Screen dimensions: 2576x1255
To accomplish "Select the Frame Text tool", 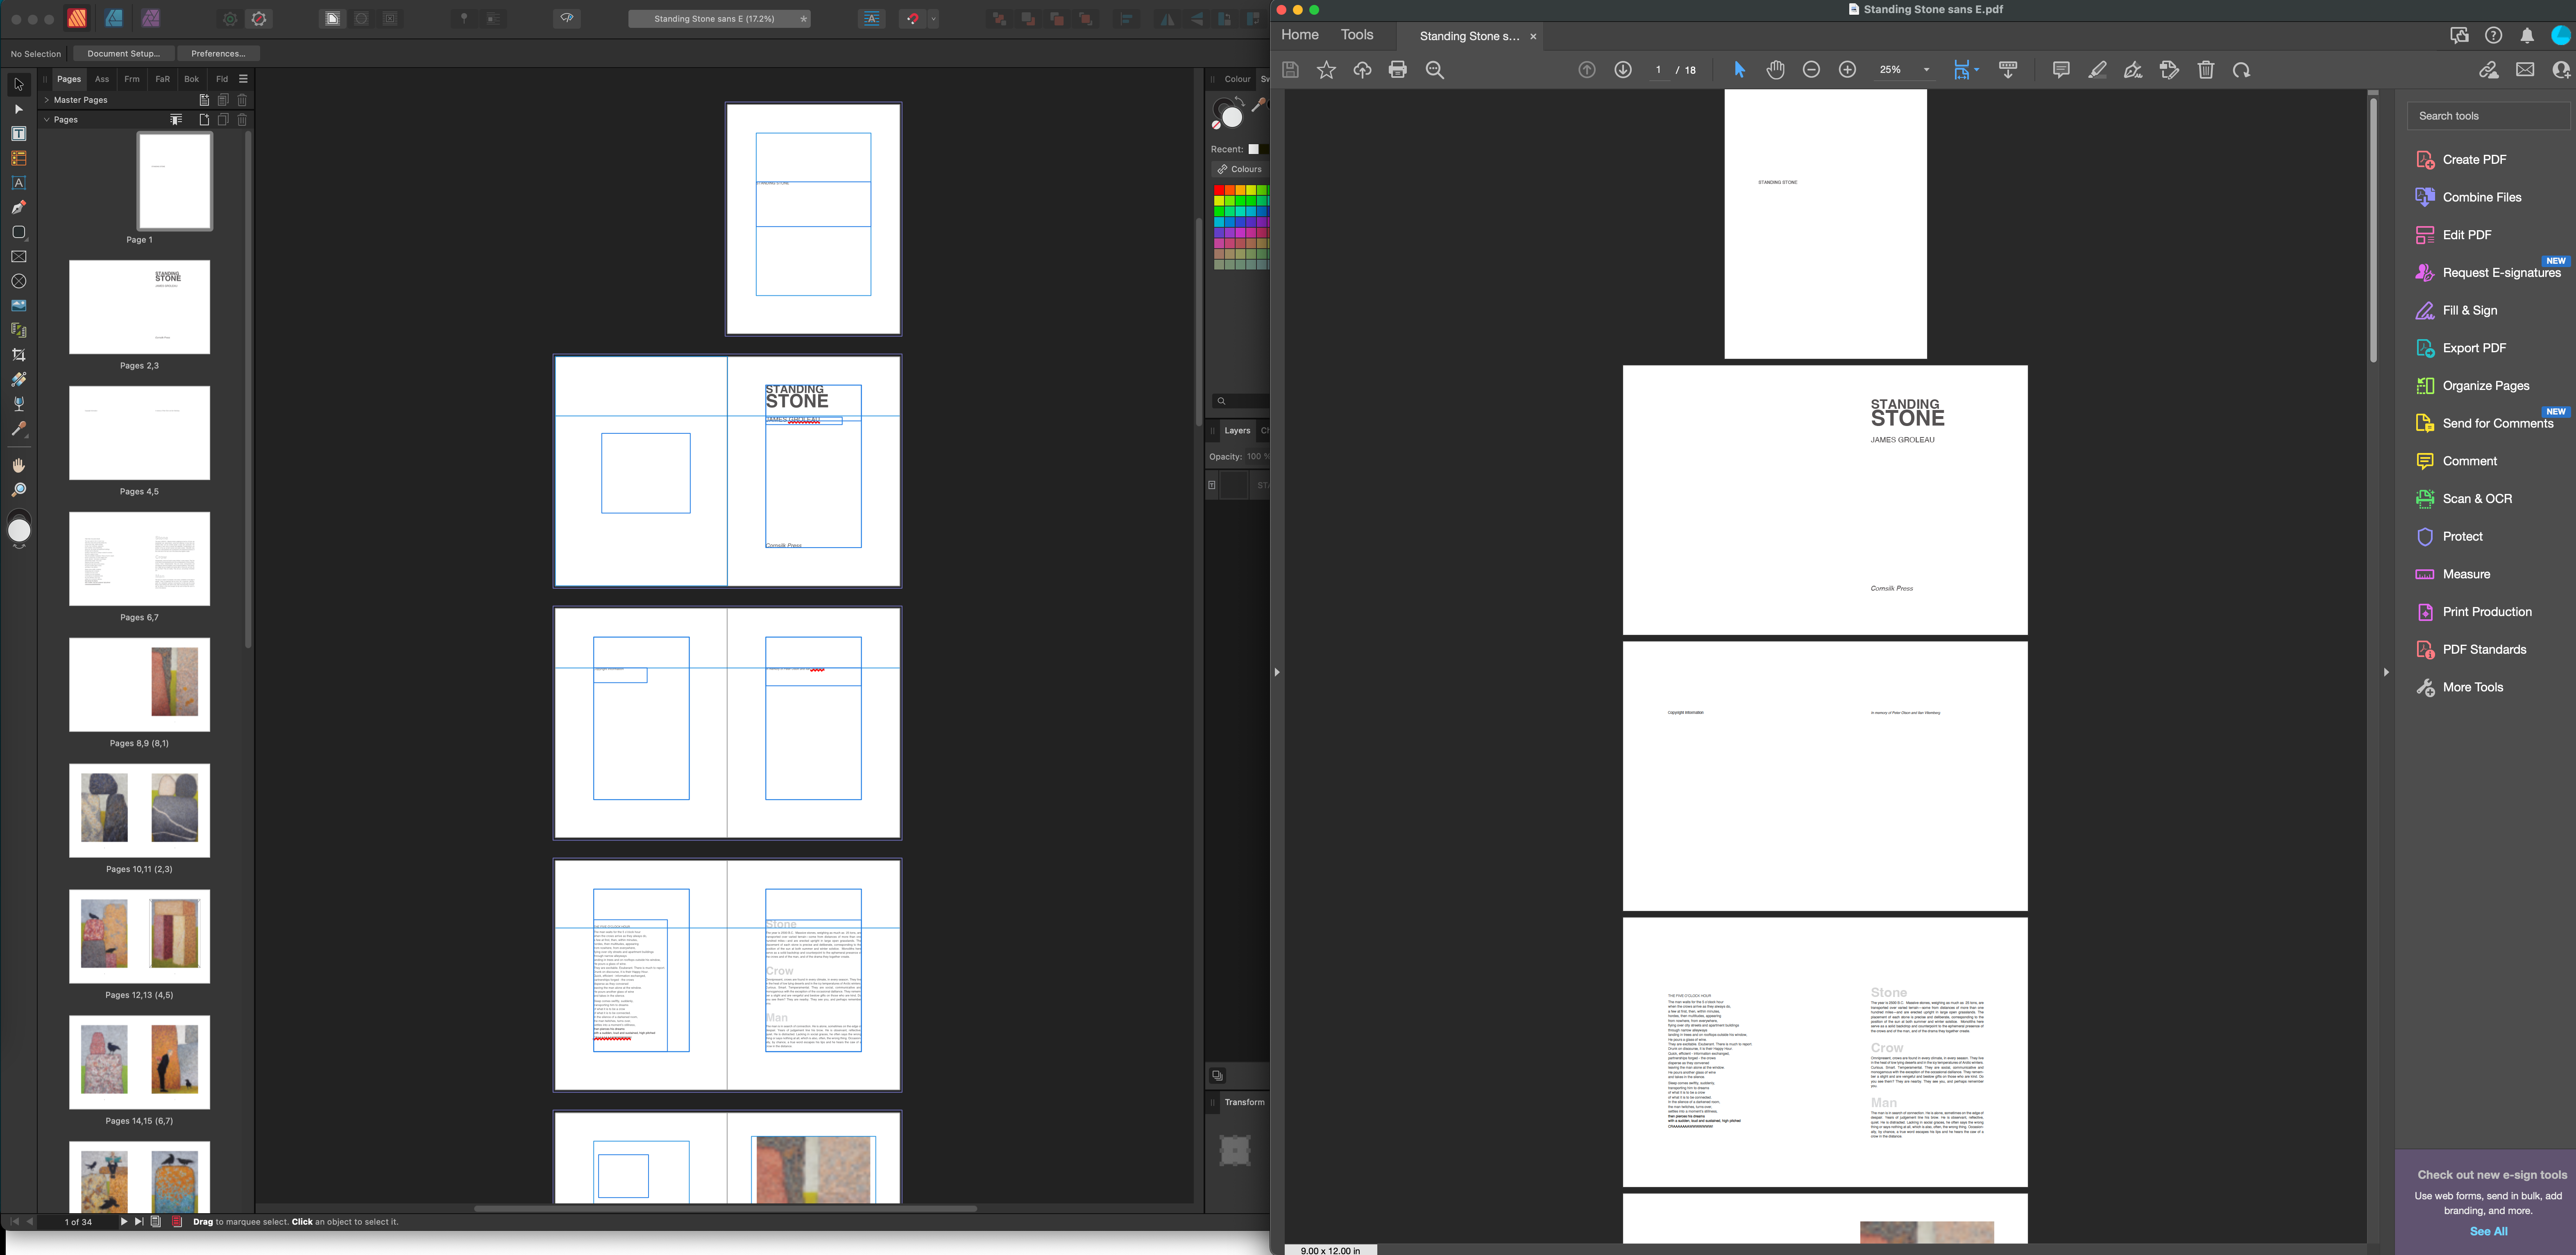I will 18,134.
